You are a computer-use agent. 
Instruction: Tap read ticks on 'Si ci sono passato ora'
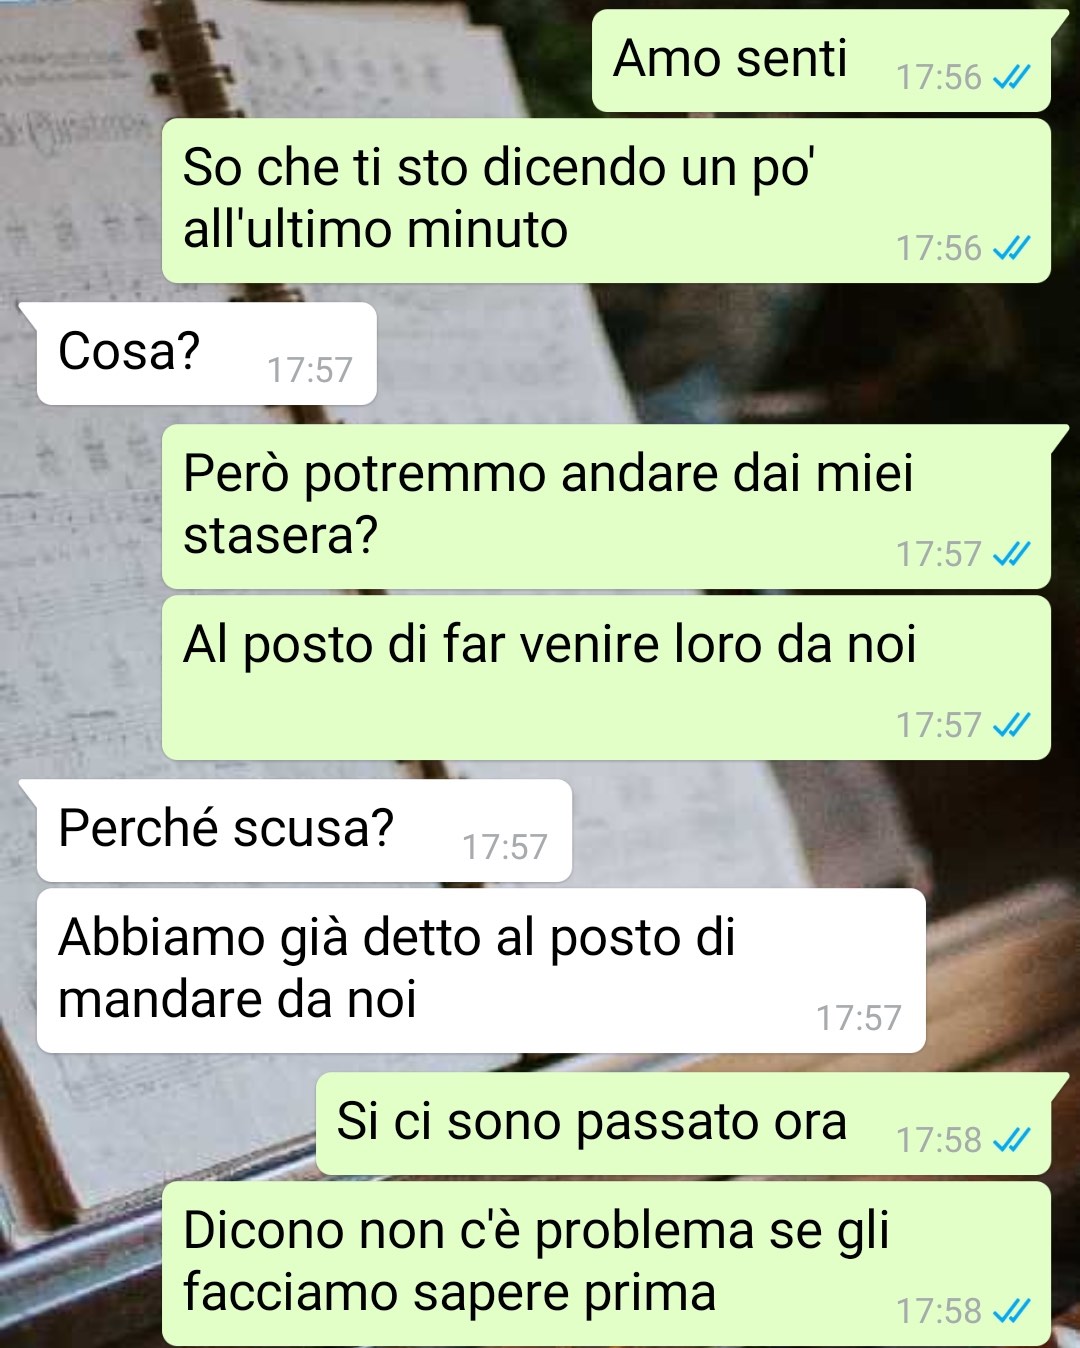pyautogui.click(x=1011, y=1140)
